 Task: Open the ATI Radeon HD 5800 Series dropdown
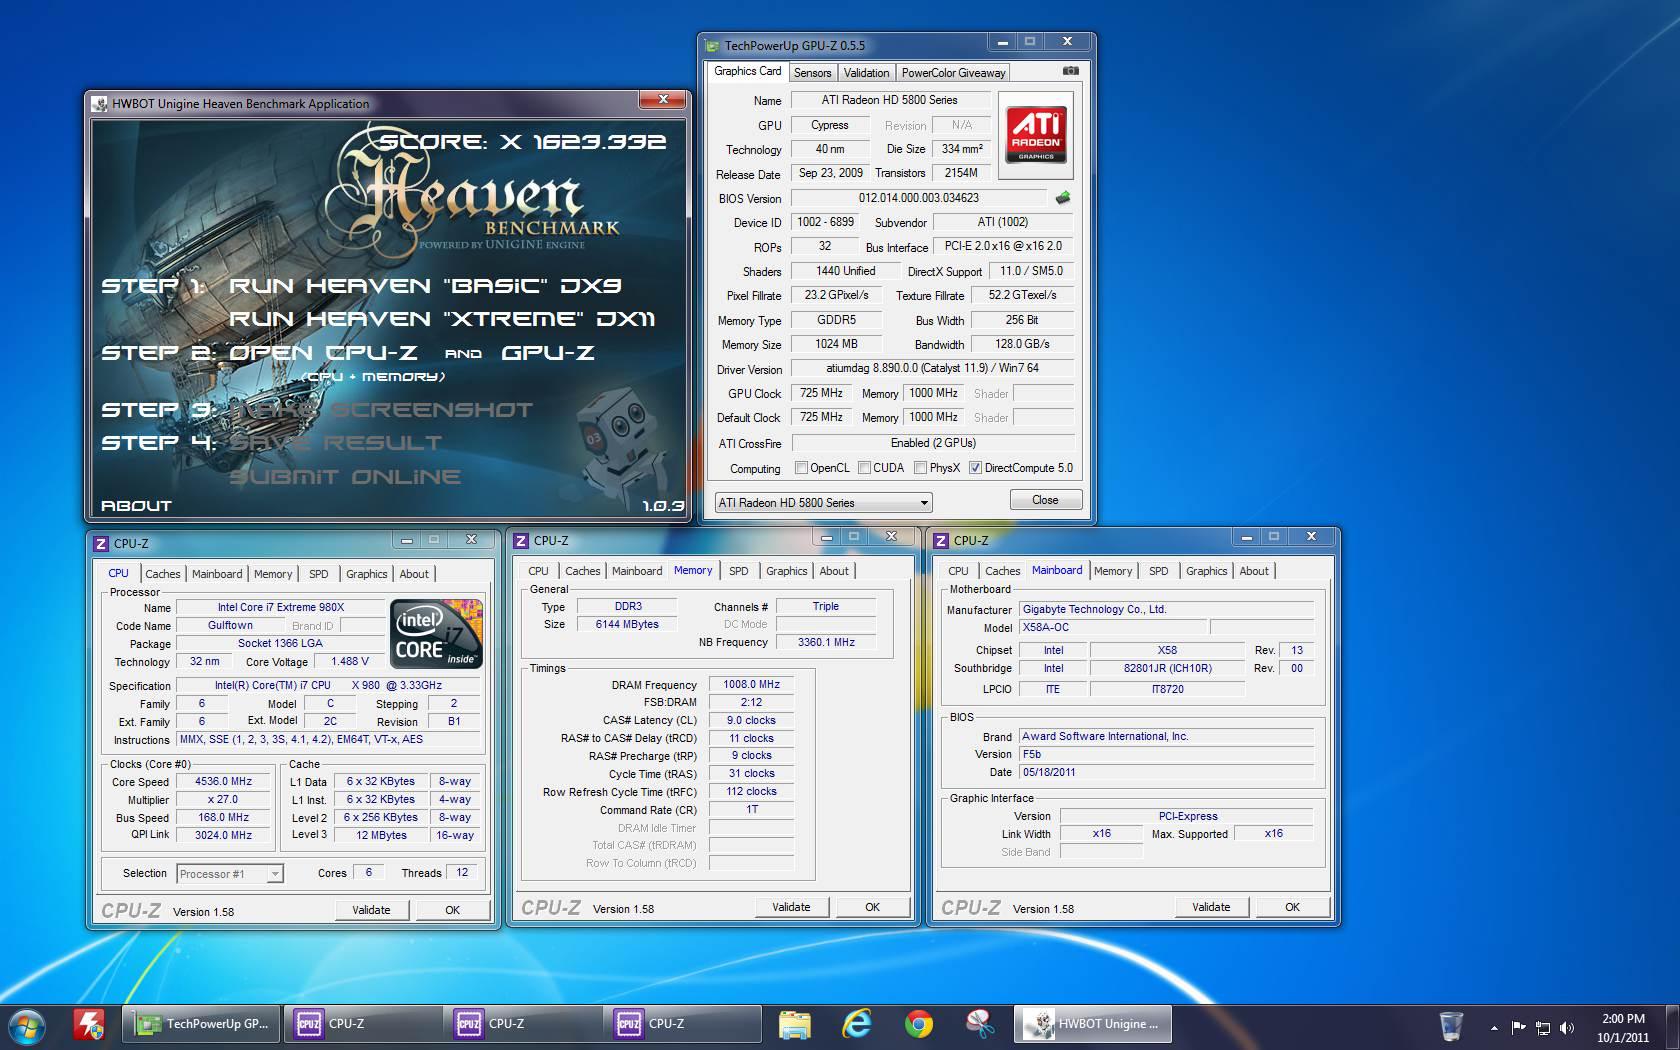point(823,502)
